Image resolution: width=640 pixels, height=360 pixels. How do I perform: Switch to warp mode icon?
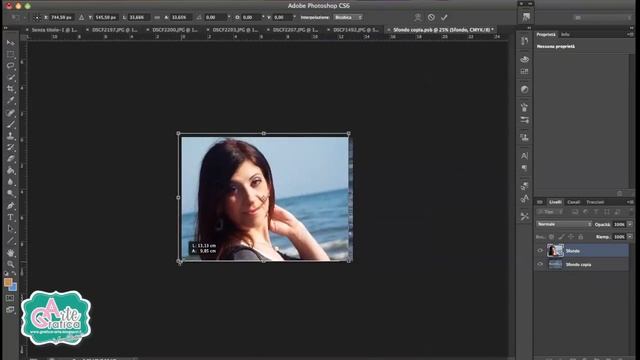[x=418, y=17]
